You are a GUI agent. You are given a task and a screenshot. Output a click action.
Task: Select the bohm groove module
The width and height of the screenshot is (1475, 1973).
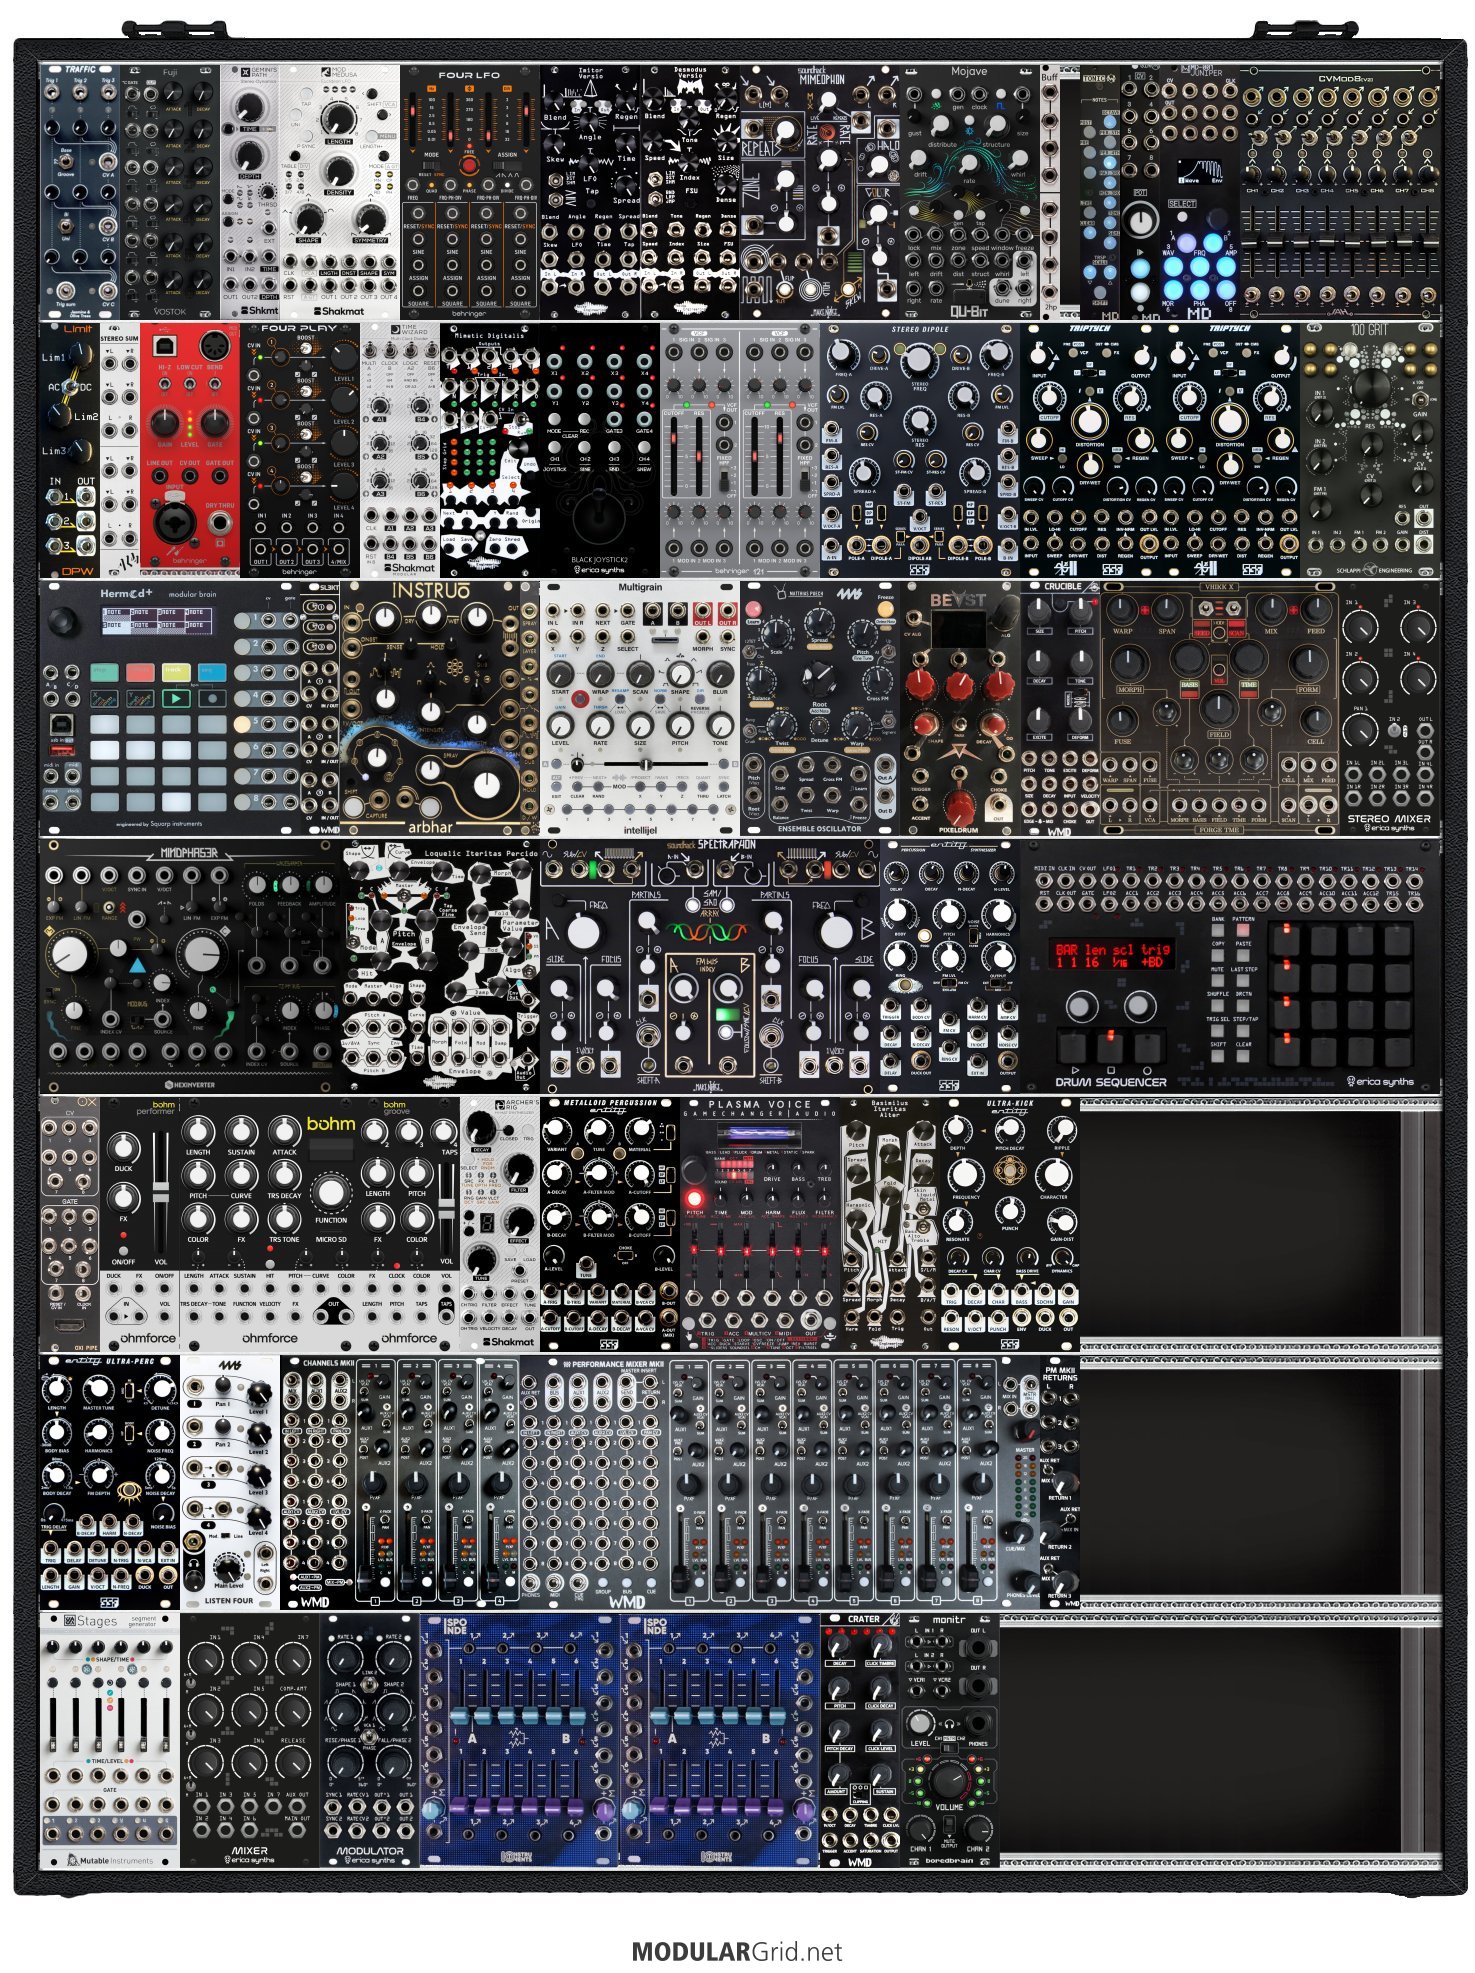pyautogui.click(x=410, y=1223)
